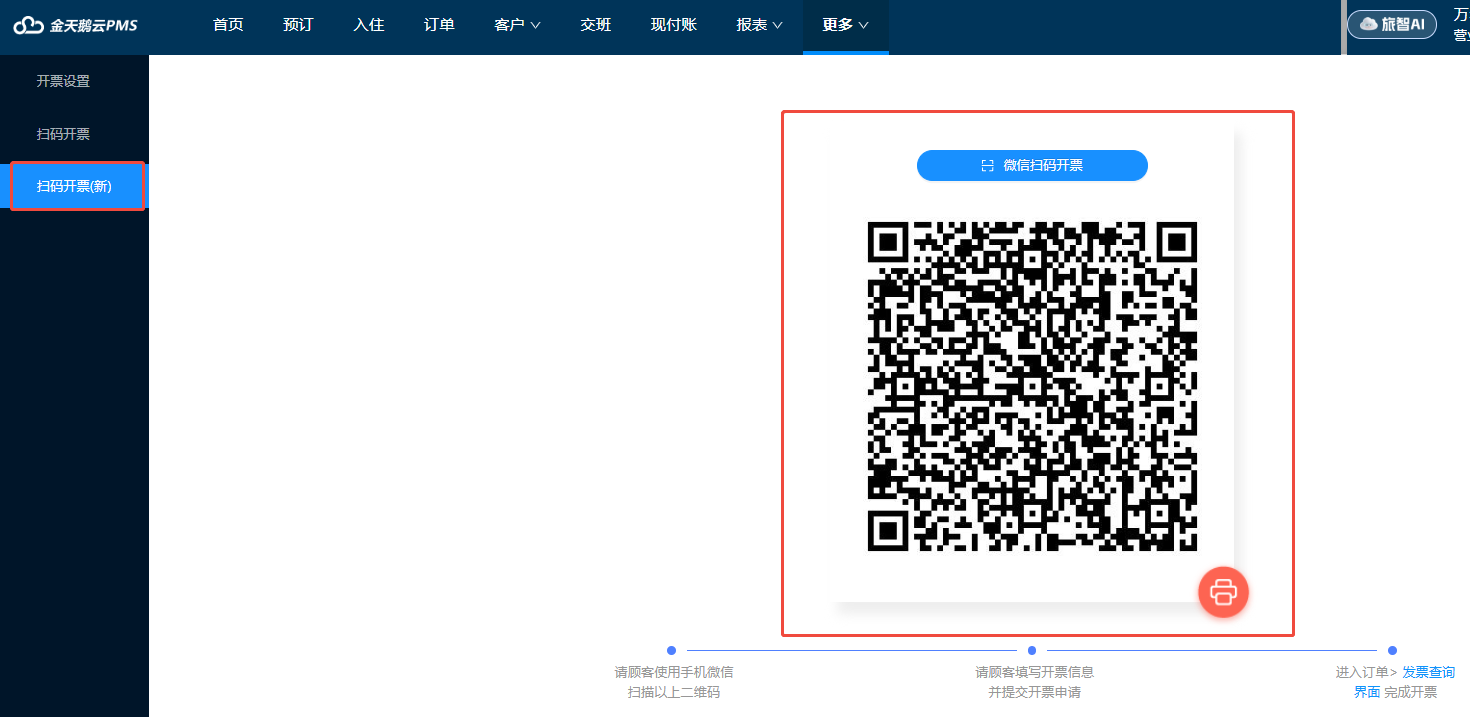Go to the 预订 reservation menu

click(x=298, y=25)
